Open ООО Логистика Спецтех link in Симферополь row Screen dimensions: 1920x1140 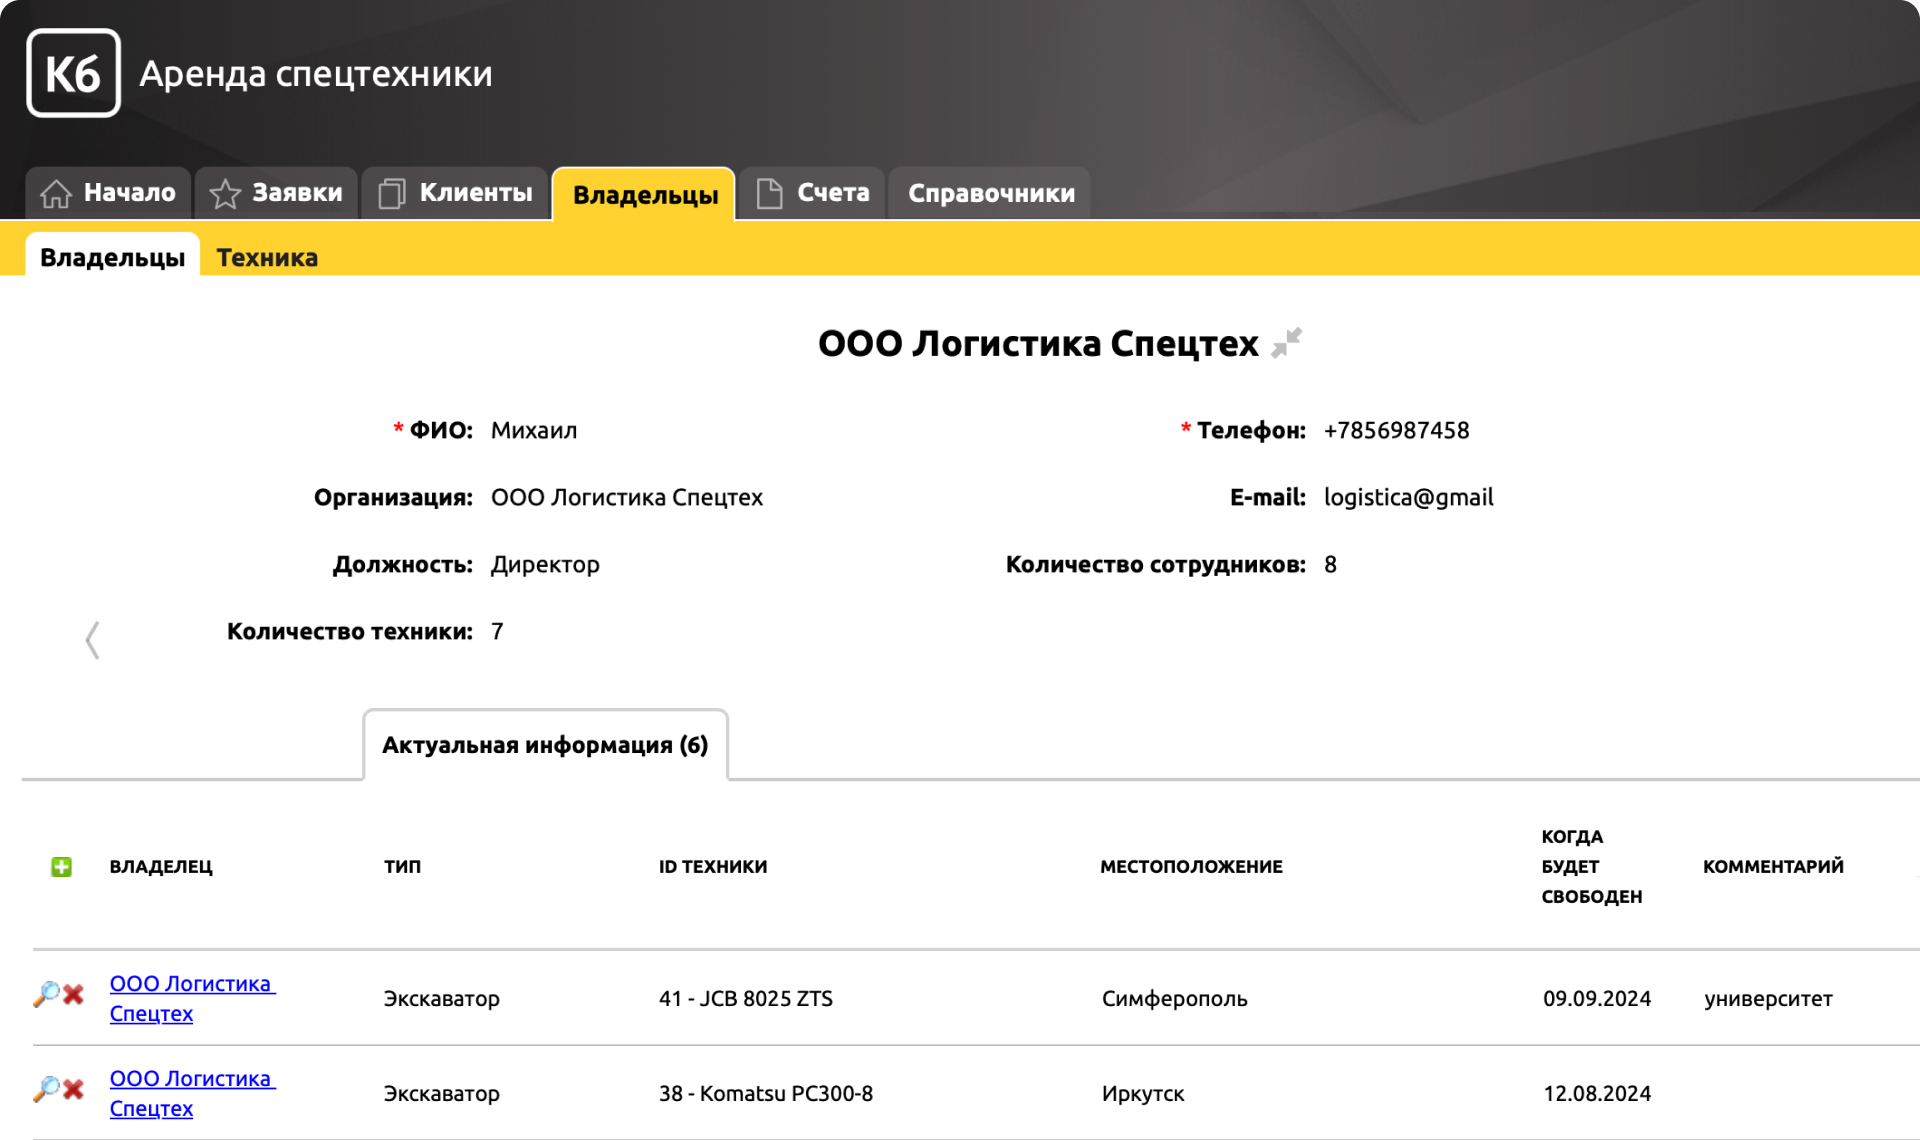(x=190, y=998)
